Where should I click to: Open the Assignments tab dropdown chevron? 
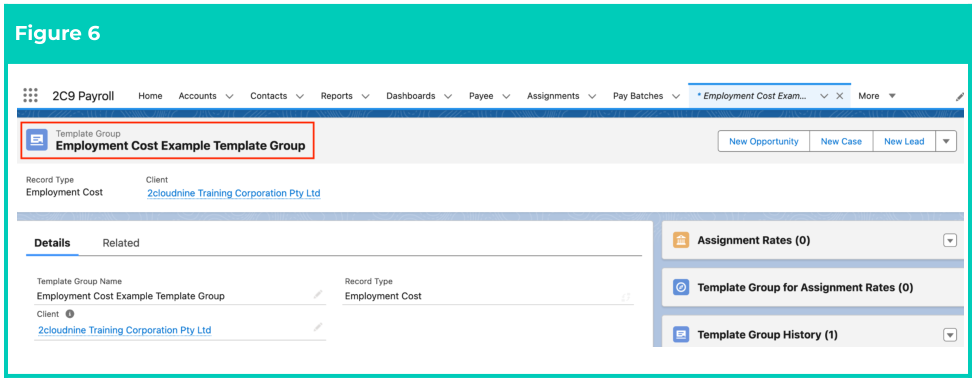coord(592,96)
